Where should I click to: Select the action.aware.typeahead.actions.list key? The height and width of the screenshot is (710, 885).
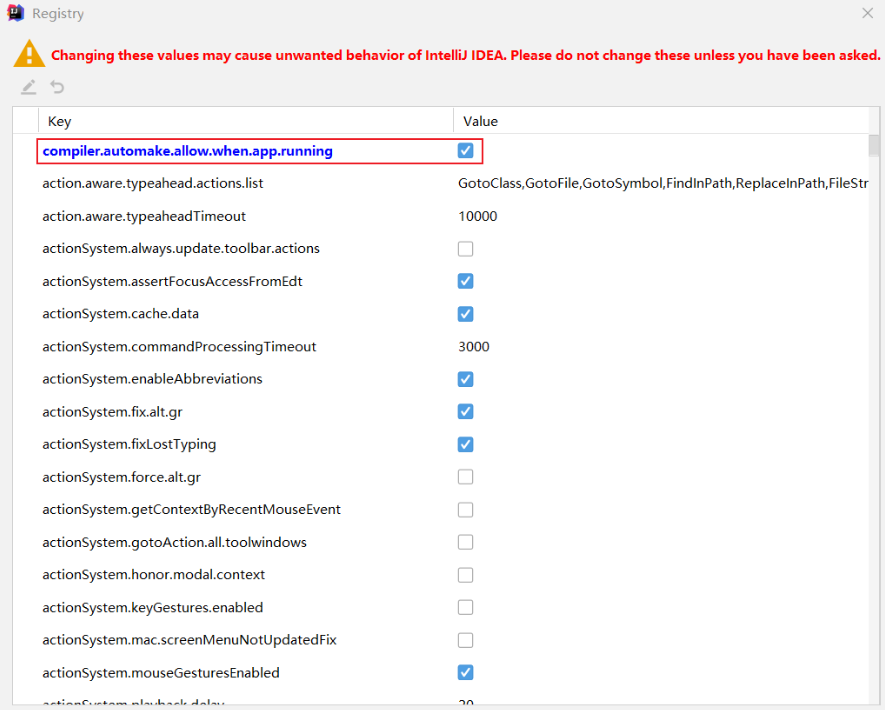pos(152,183)
